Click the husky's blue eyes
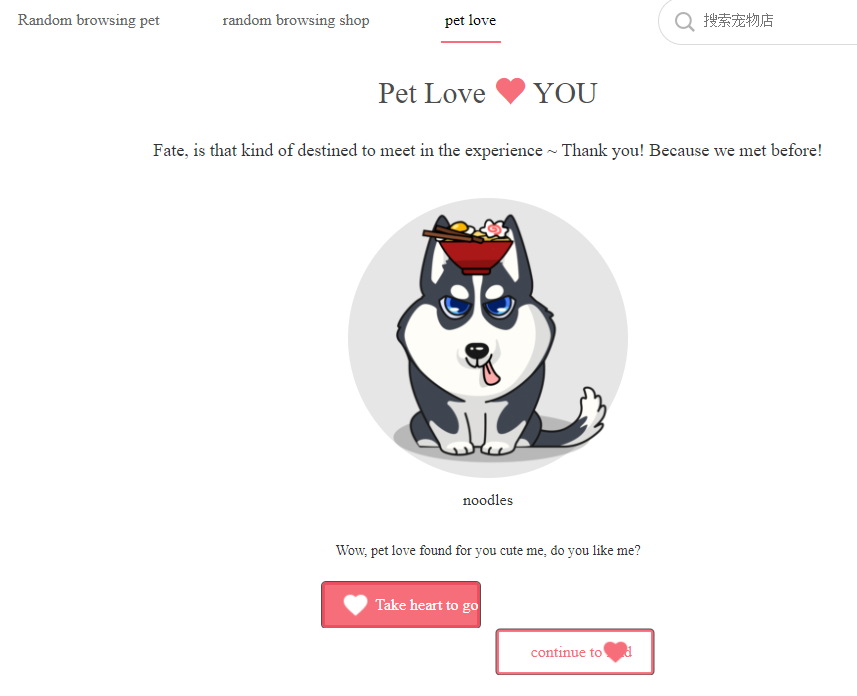 pyautogui.click(x=478, y=305)
